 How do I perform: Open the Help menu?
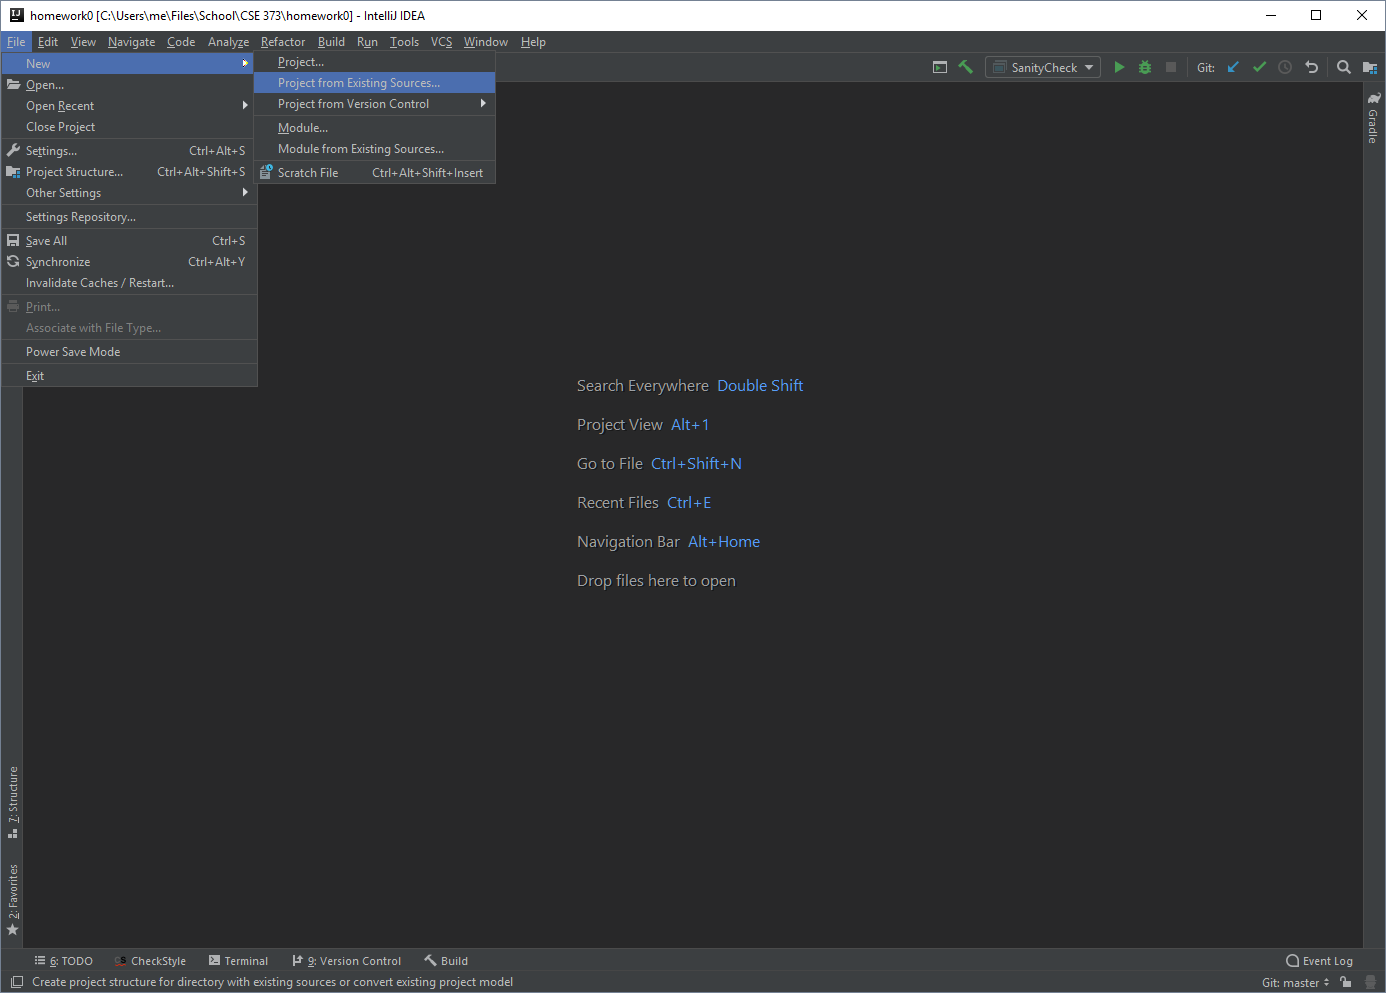[533, 42]
